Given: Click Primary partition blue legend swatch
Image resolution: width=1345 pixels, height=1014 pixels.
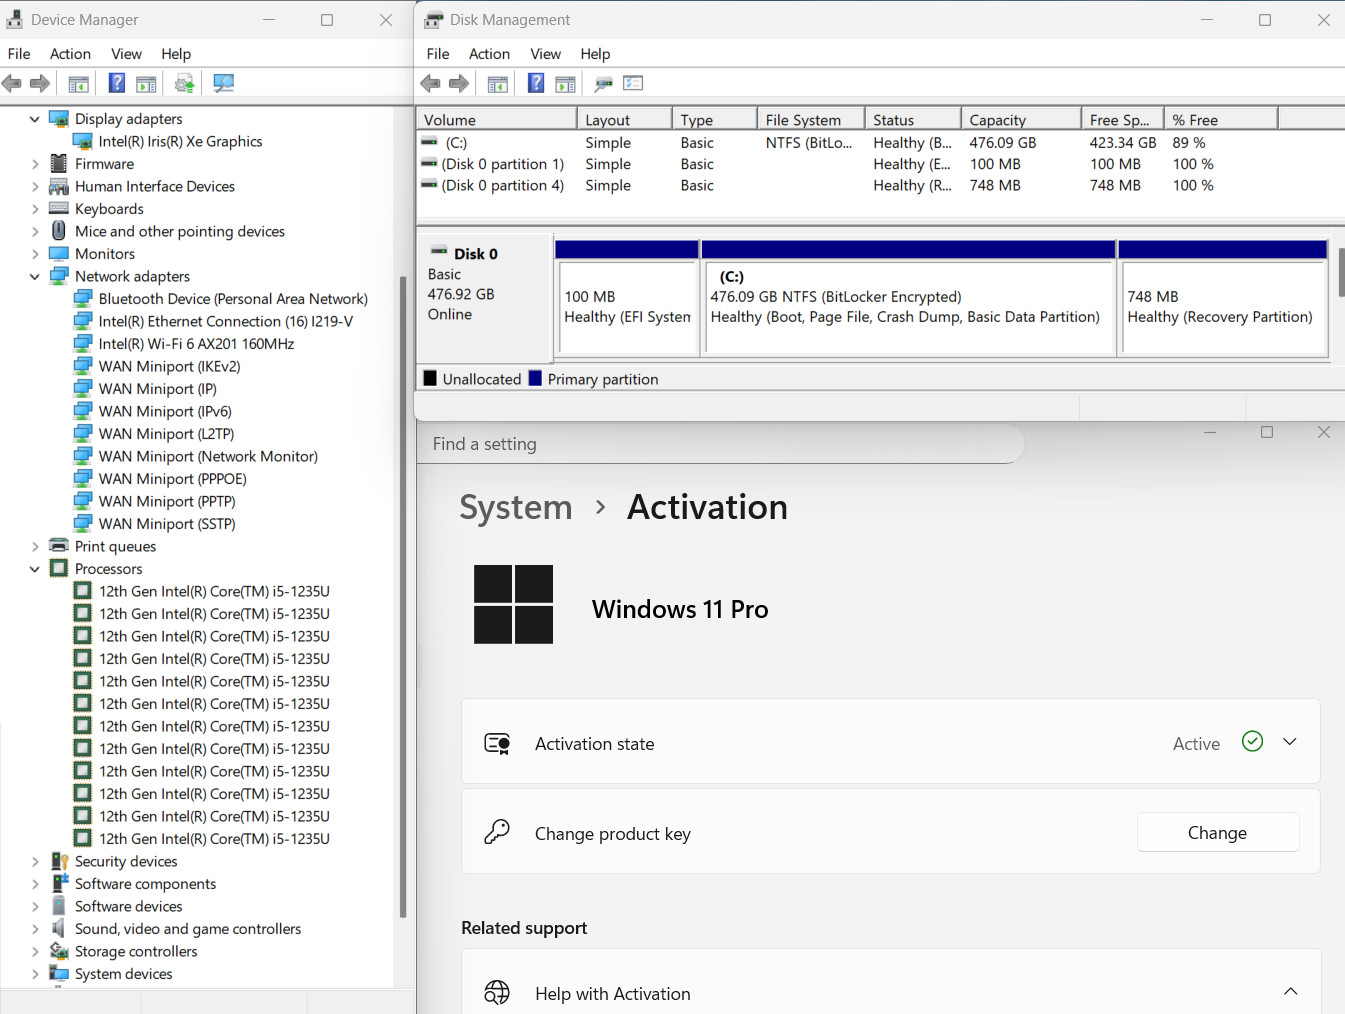Looking at the screenshot, I should (x=535, y=378).
